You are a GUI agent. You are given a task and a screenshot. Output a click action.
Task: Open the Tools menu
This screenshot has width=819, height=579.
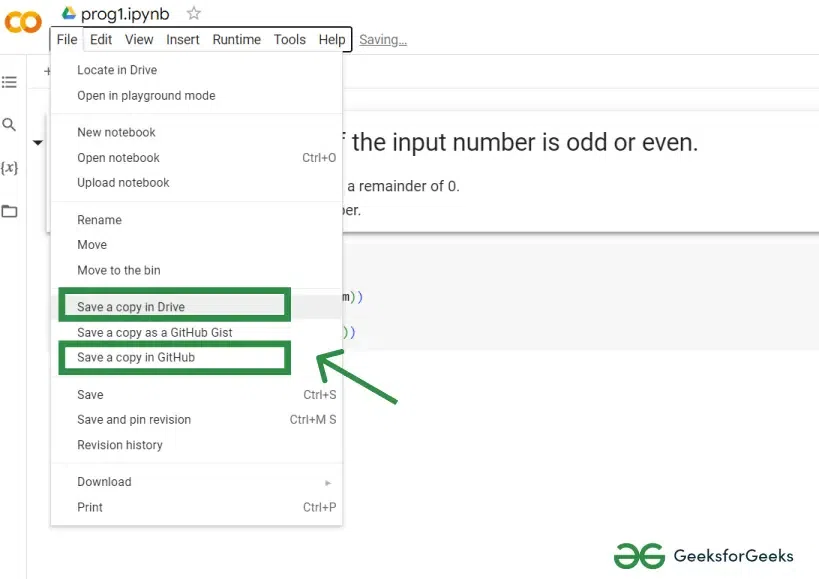click(290, 40)
